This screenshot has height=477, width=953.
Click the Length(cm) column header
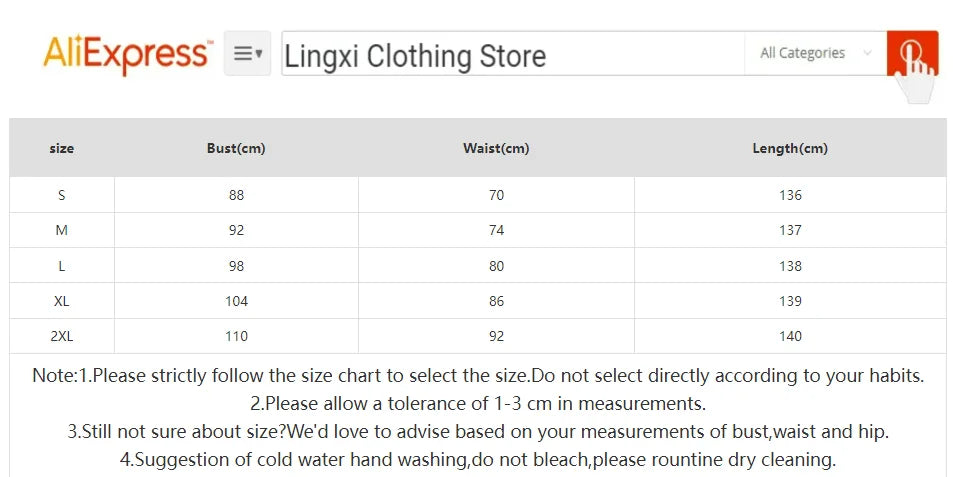(790, 148)
